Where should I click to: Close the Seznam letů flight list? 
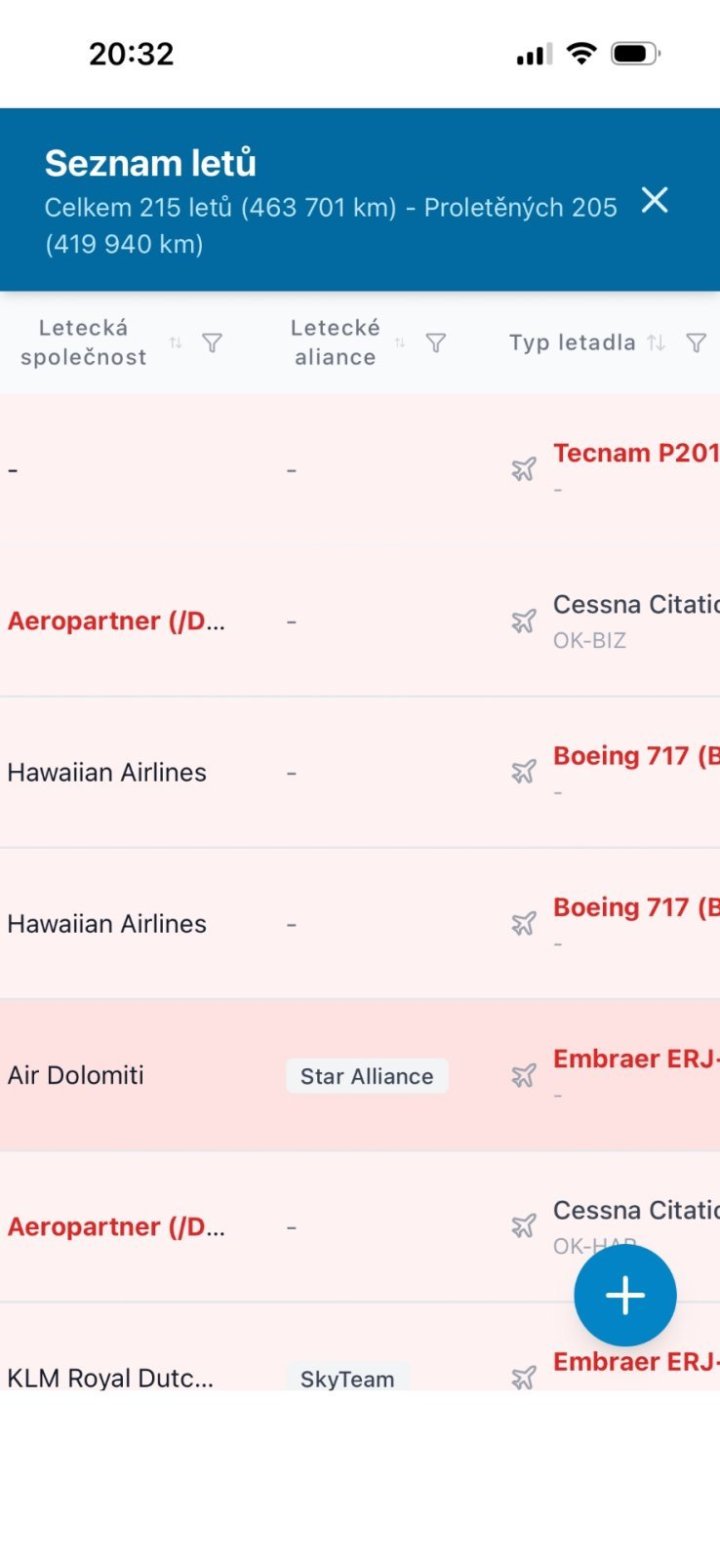[654, 201]
